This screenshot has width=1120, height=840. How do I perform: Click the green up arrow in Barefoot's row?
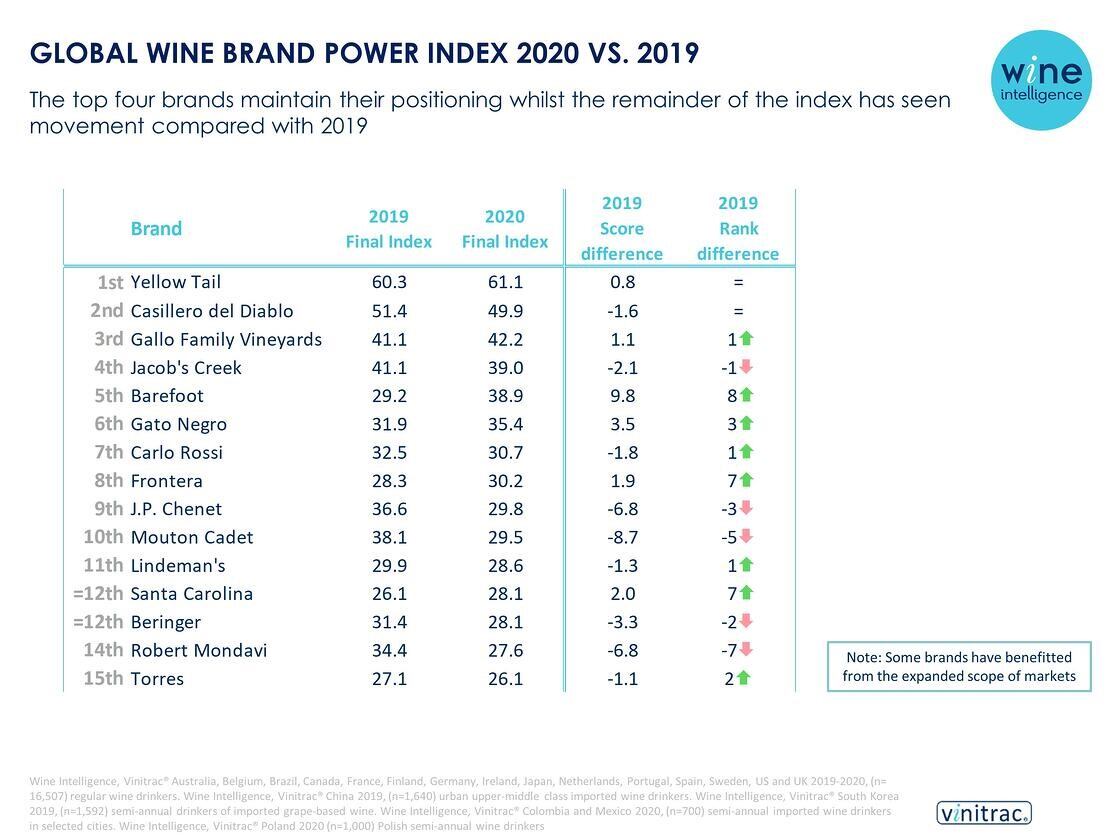click(x=746, y=395)
